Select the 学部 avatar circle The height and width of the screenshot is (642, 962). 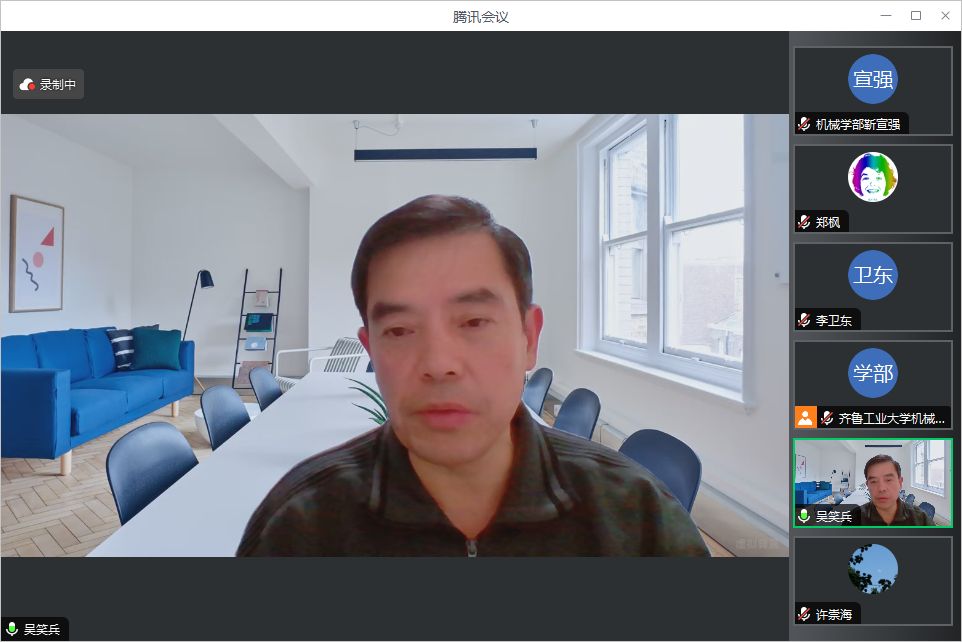872,373
